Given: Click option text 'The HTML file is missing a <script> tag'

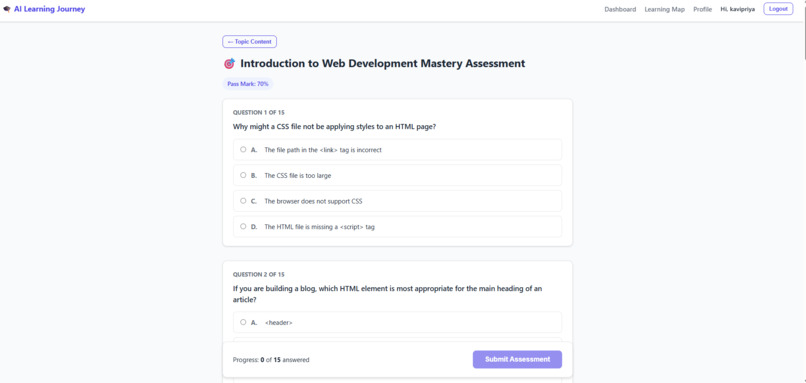Looking at the screenshot, I should [x=319, y=227].
